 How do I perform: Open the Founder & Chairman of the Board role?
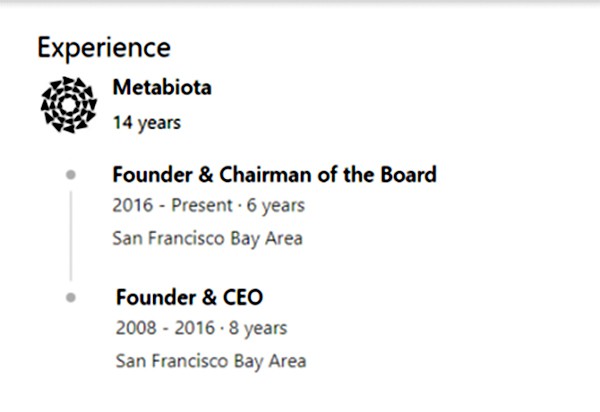click(274, 175)
